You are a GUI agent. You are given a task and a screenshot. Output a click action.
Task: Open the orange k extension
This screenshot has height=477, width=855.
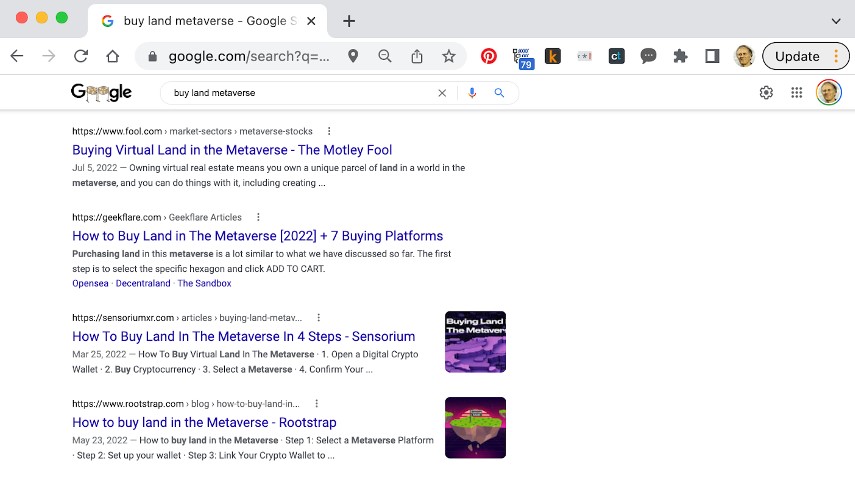[552, 56]
